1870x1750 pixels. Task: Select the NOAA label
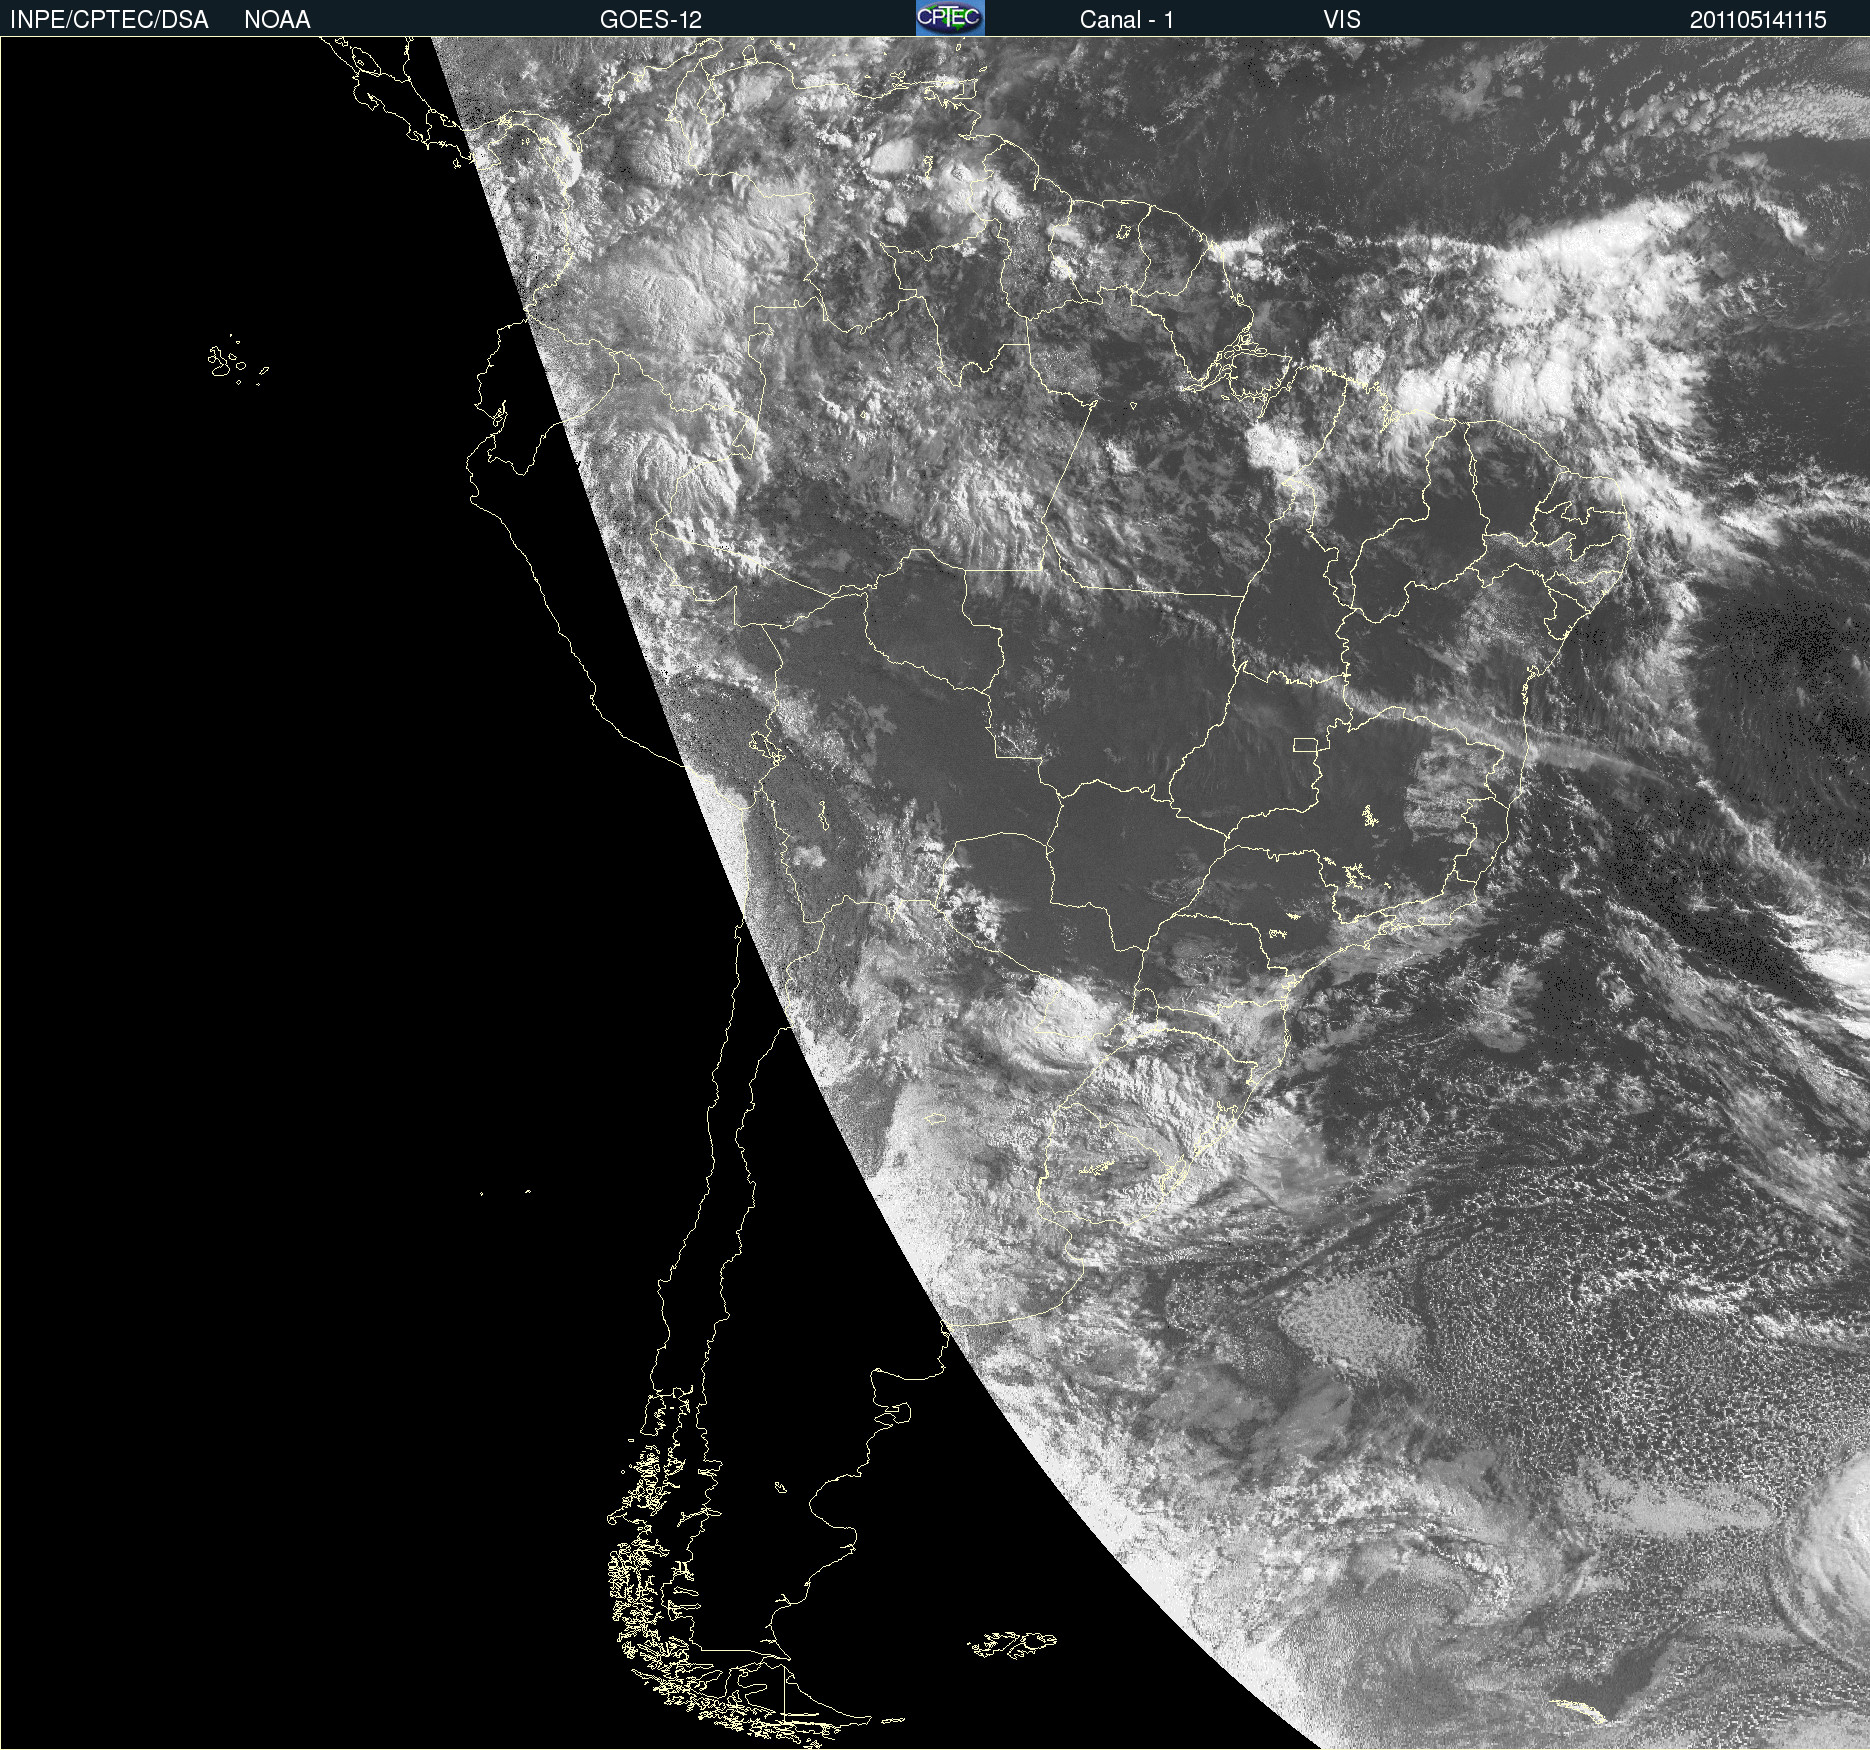tap(277, 20)
